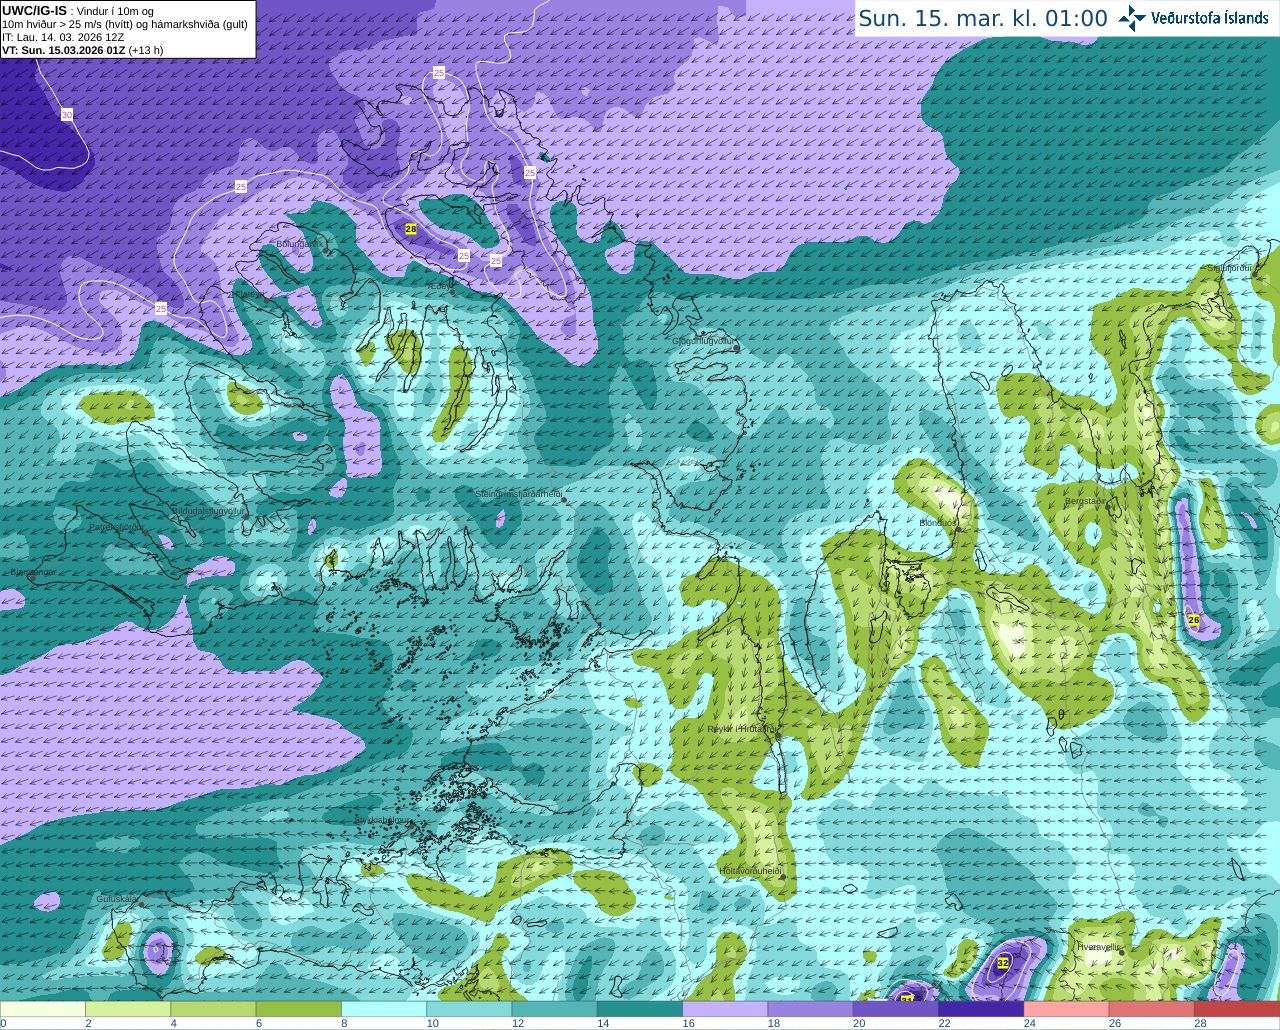Pick the 12–14 m/s legend color swatch
The image size is (1280, 1030).
coord(555,1009)
